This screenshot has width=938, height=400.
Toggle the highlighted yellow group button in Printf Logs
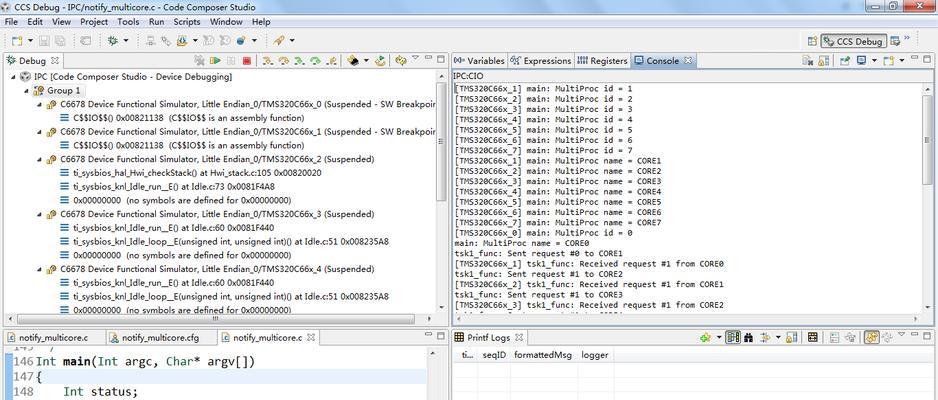[872, 338]
